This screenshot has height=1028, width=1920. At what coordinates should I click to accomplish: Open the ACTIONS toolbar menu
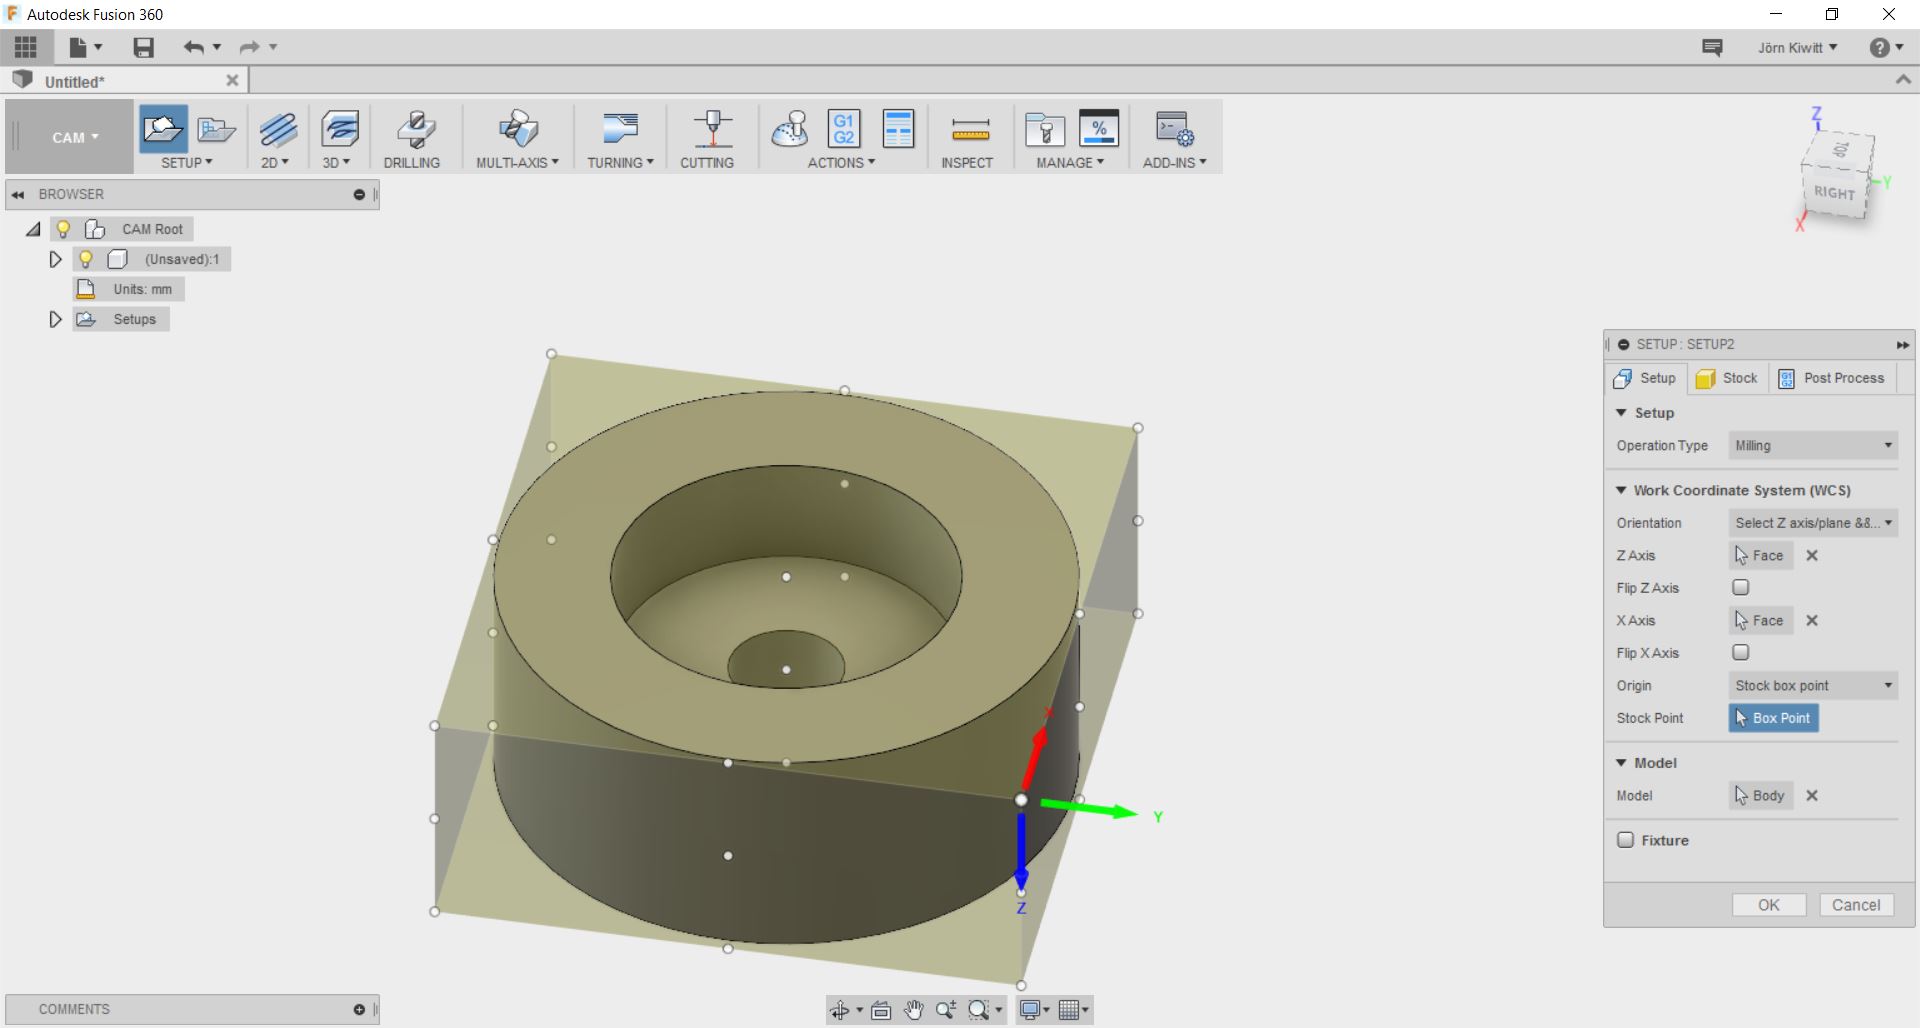click(841, 162)
